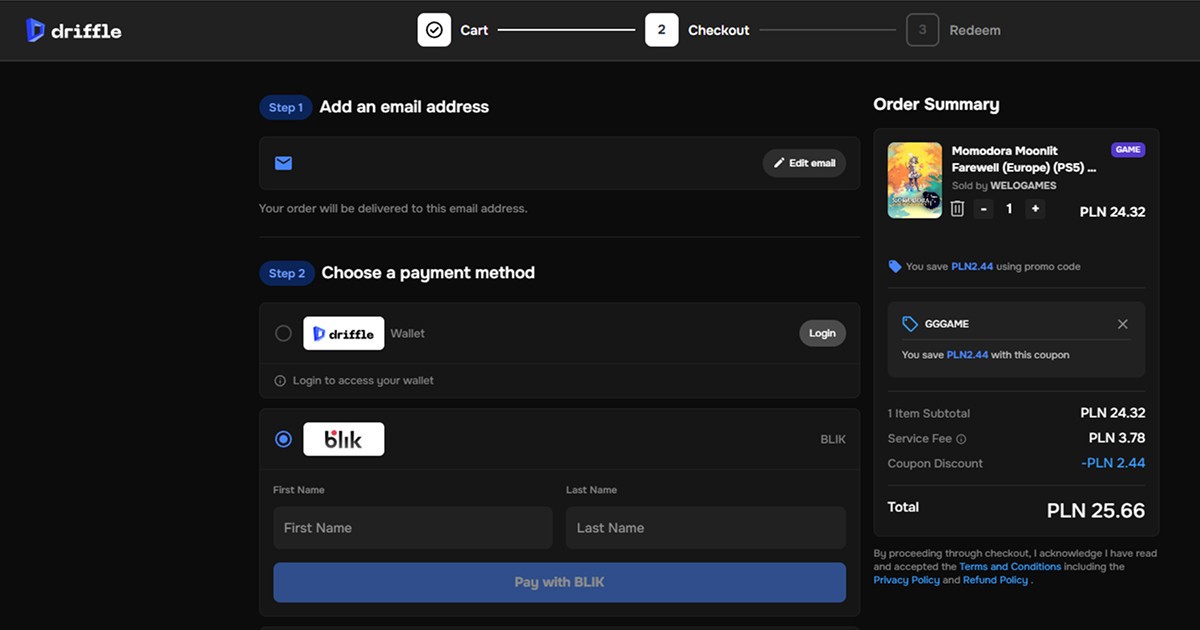This screenshot has width=1200, height=630.
Task: Decrease quantity with minus button
Action: coord(984,208)
